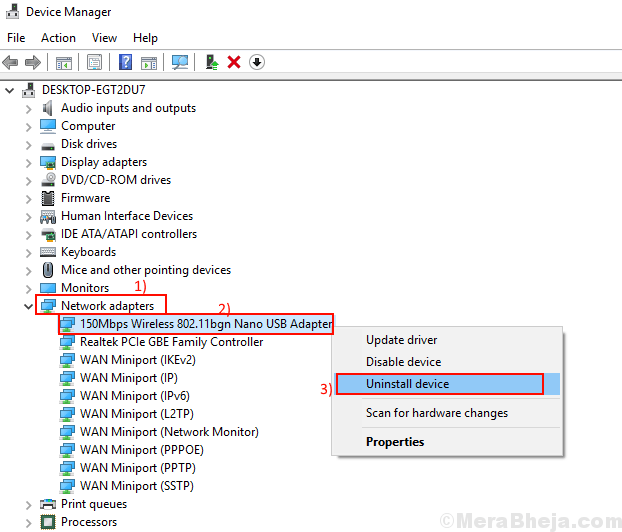Open the File menu
This screenshot has height=532, width=622.
pos(16,38)
